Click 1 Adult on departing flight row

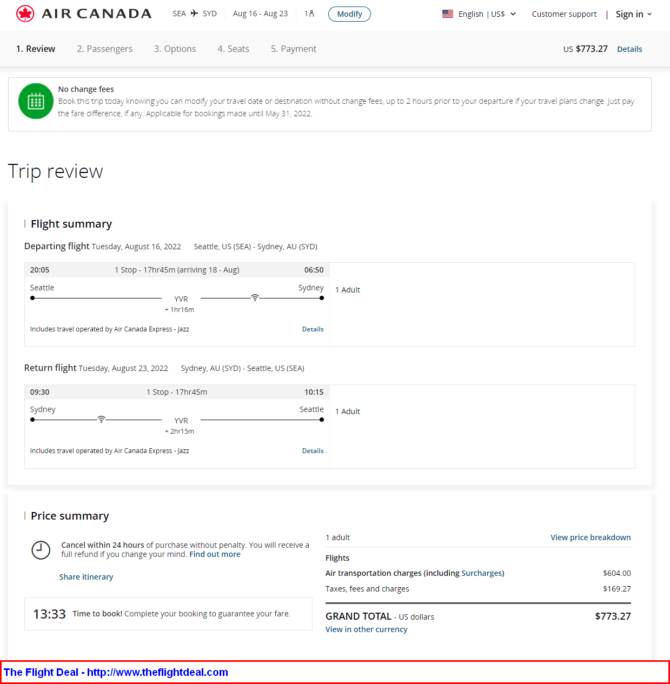click(348, 290)
